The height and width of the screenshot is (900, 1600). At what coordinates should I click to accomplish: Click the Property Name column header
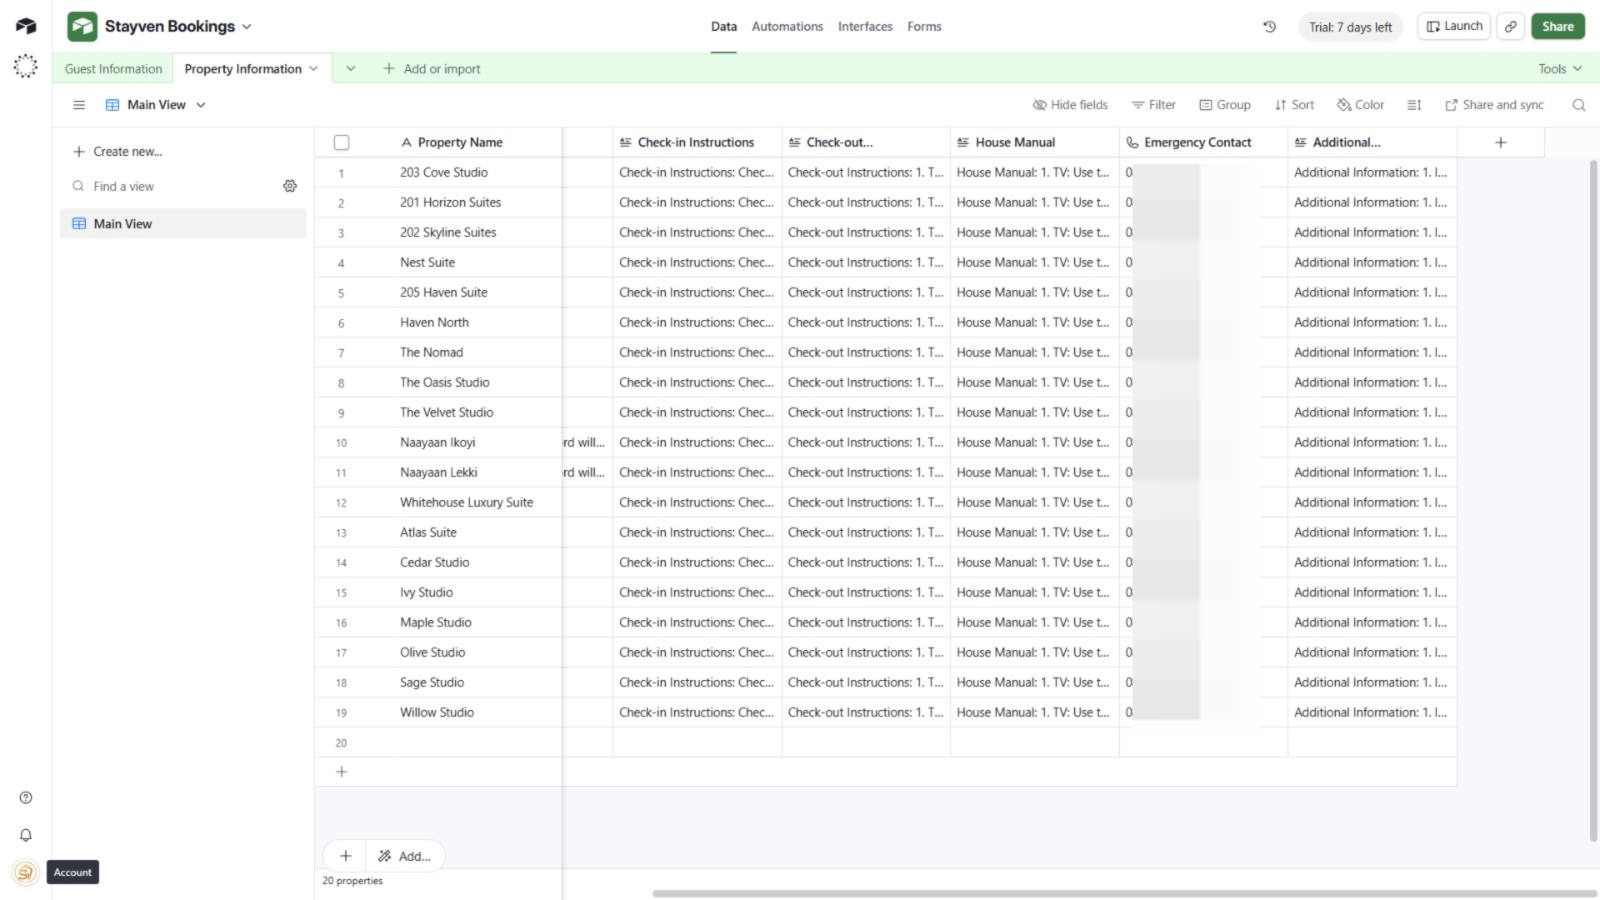pyautogui.click(x=460, y=142)
